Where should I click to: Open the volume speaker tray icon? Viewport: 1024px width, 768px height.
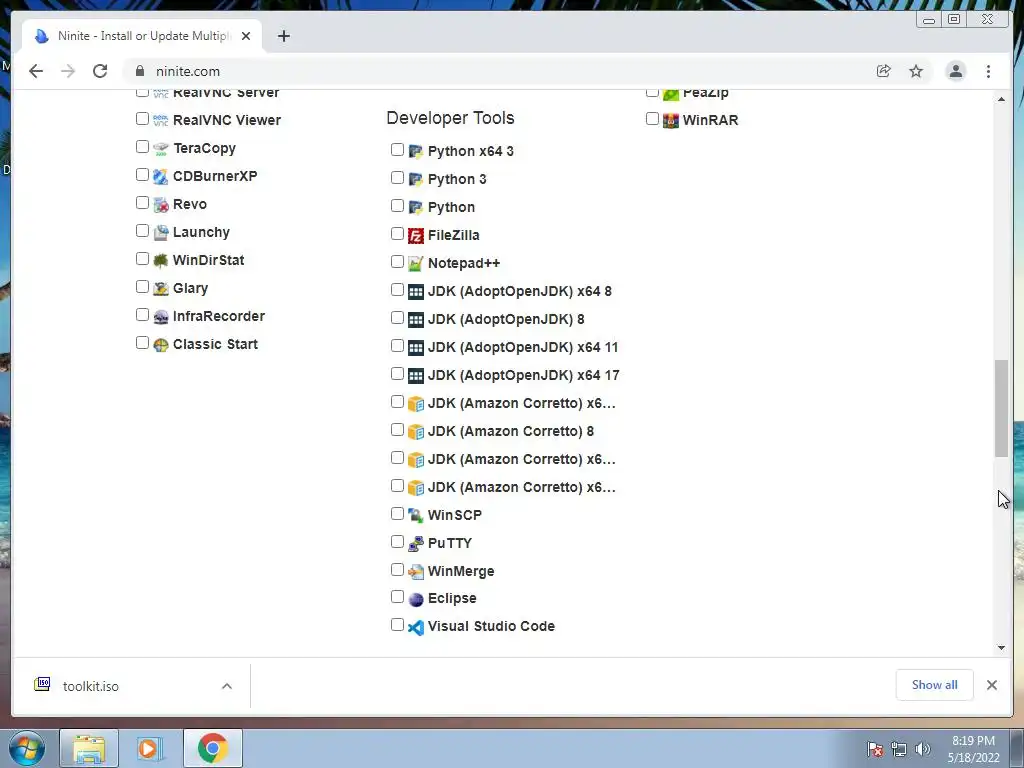point(923,749)
